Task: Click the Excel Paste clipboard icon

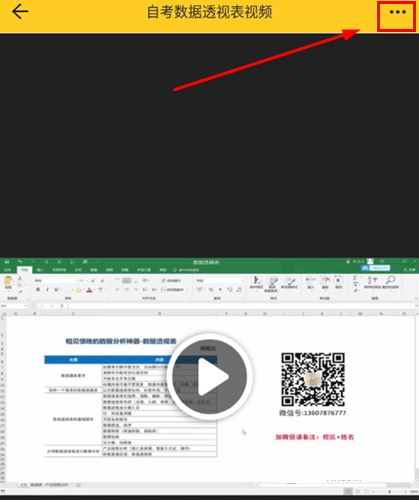Action: (x=8, y=283)
